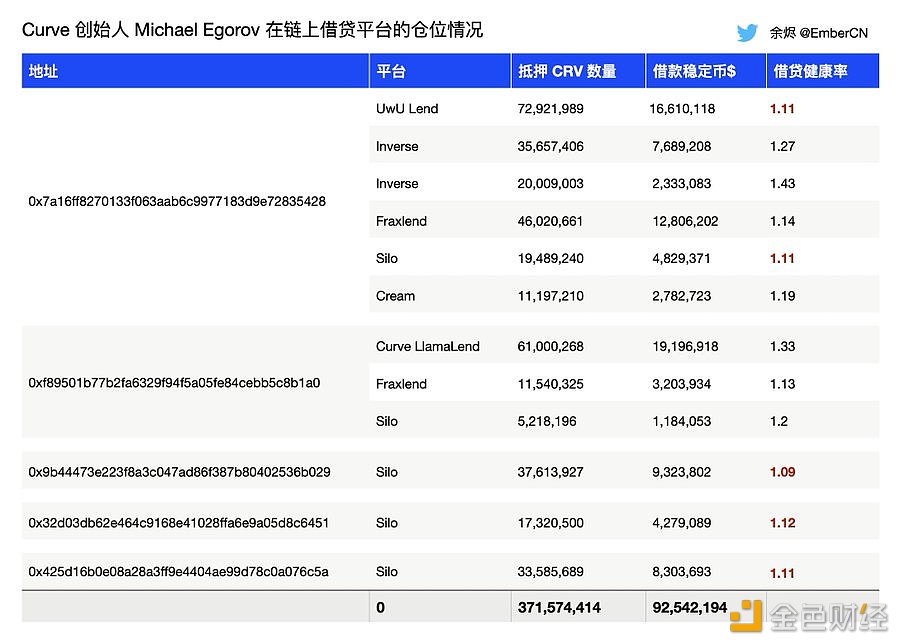Select address 0xf89501b77b2fa6329f94f5a05fe84cebb5c8b1a0

tap(174, 383)
